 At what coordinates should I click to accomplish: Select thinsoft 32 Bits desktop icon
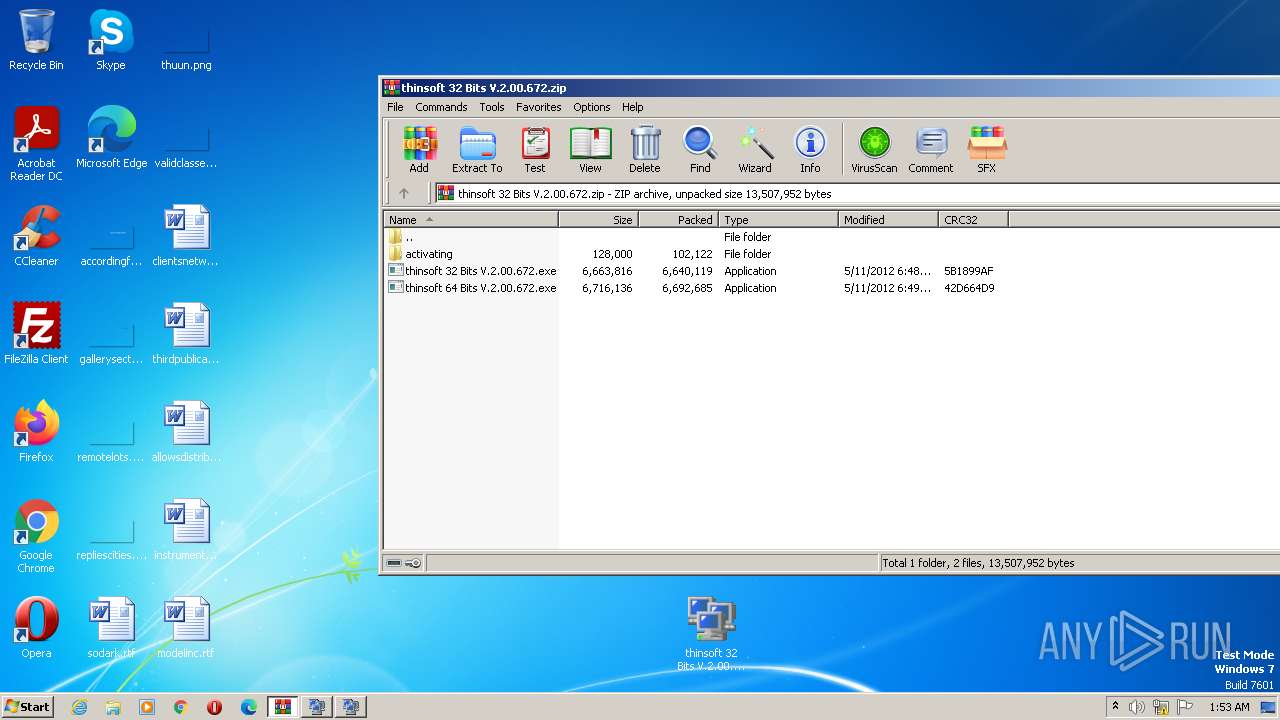tap(711, 634)
